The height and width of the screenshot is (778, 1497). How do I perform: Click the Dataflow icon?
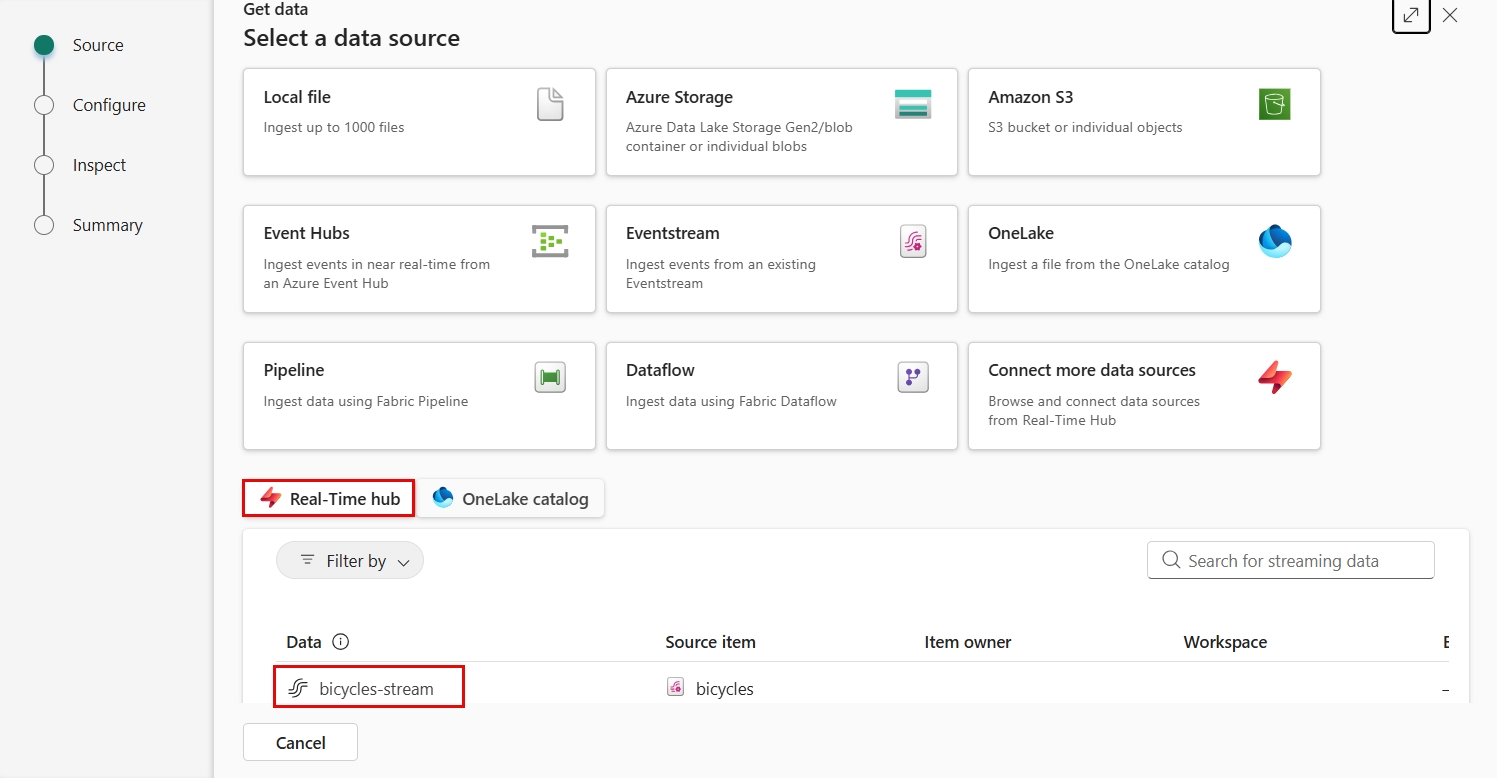click(x=912, y=378)
